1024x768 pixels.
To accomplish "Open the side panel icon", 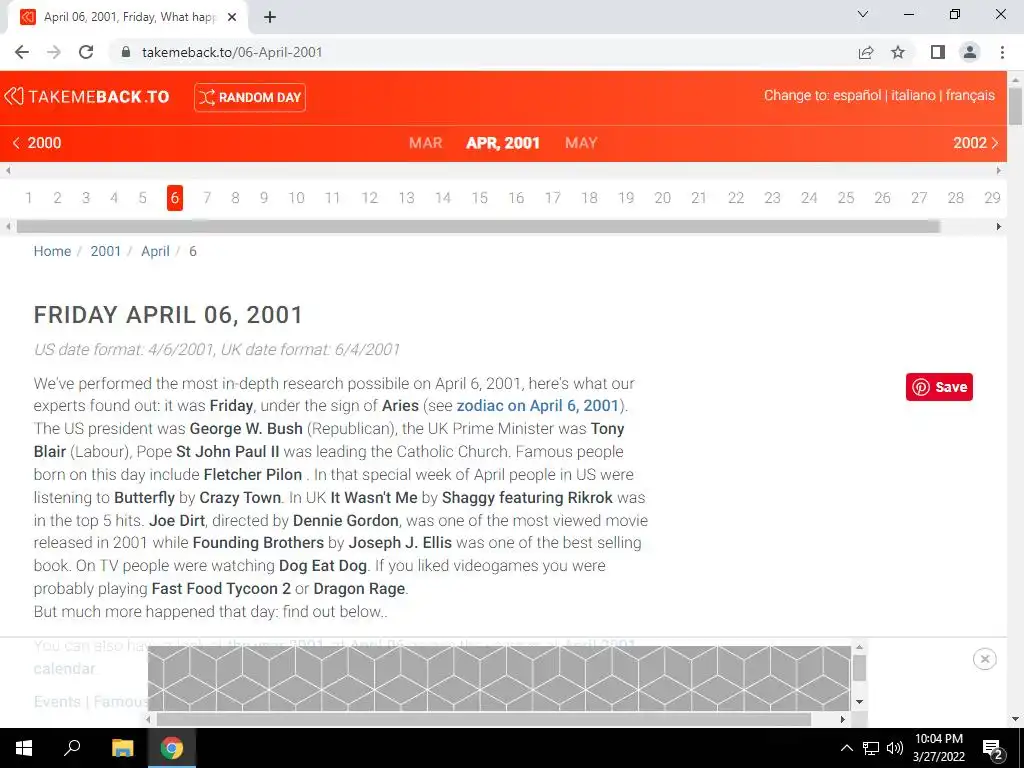I will 938,52.
